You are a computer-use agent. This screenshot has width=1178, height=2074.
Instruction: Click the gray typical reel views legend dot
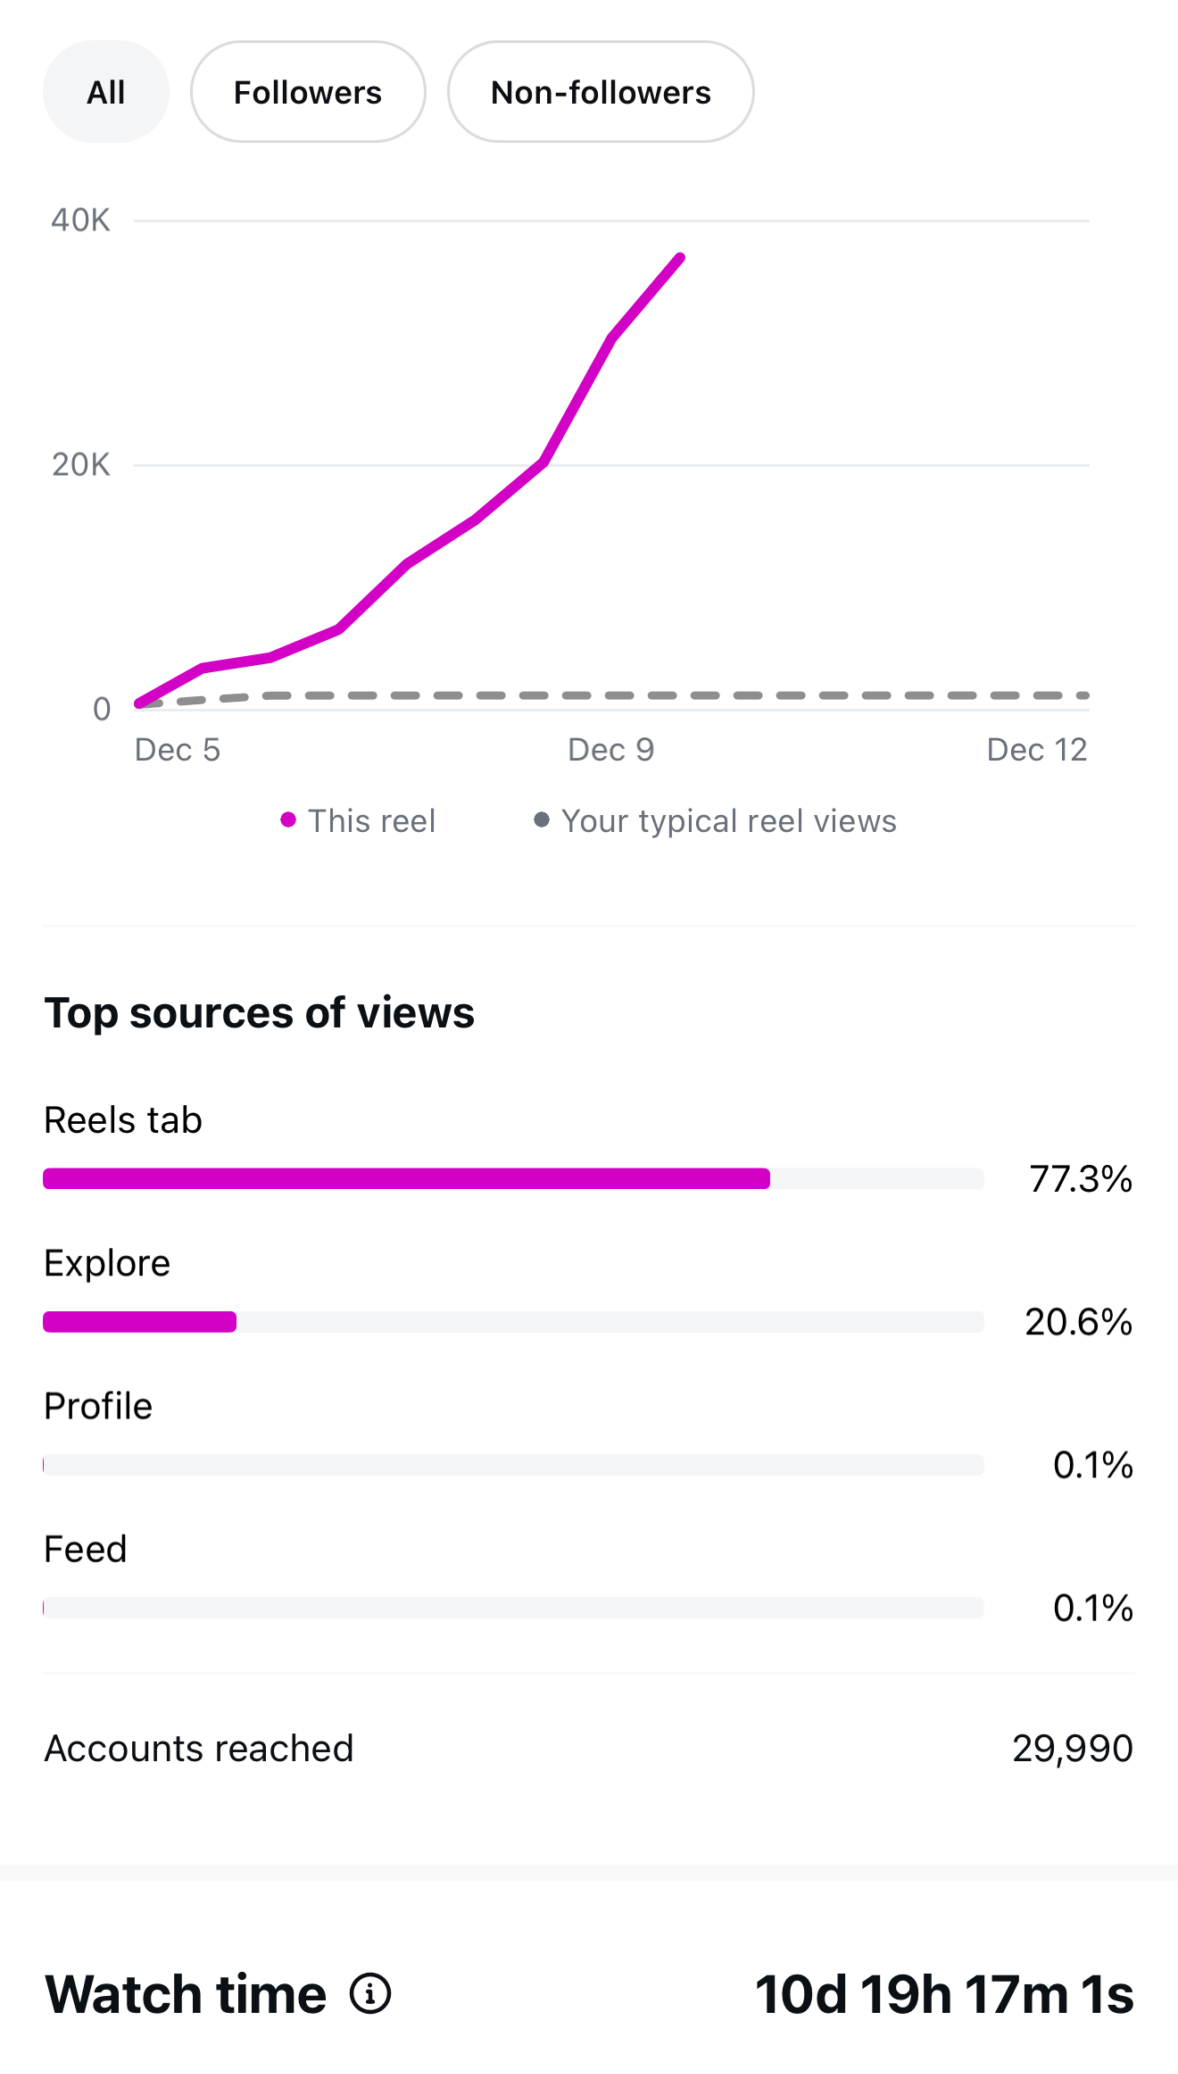[x=541, y=820]
